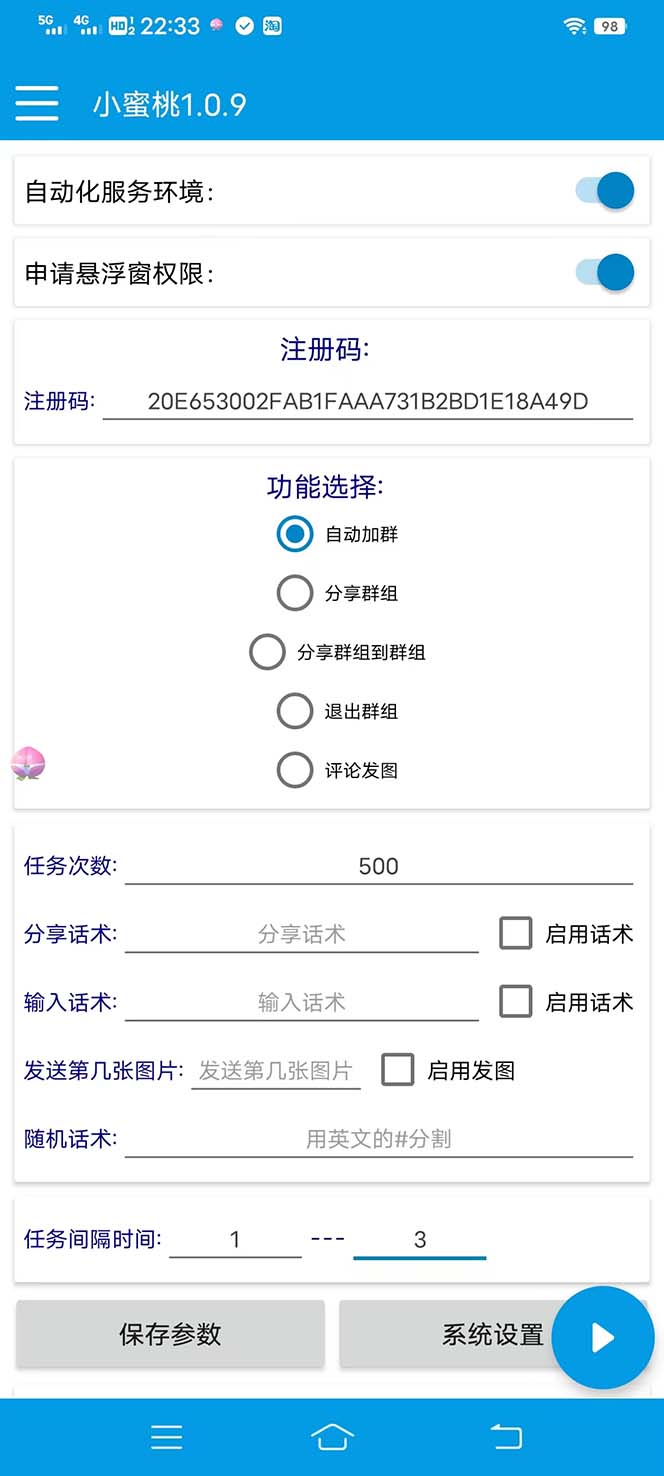The width and height of the screenshot is (664, 1476).
Task: Tap the floating play button
Action: [602, 1337]
